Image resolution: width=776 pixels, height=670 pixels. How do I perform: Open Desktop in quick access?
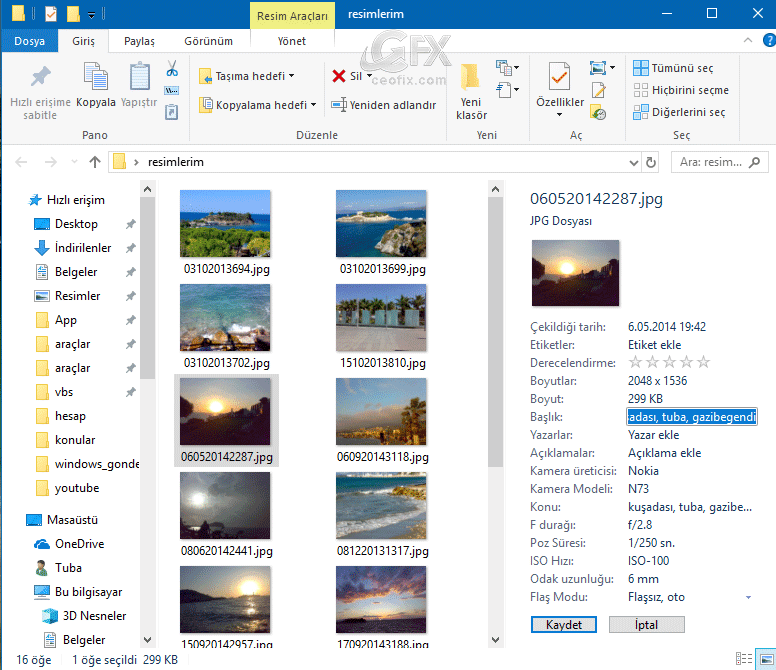(x=76, y=224)
